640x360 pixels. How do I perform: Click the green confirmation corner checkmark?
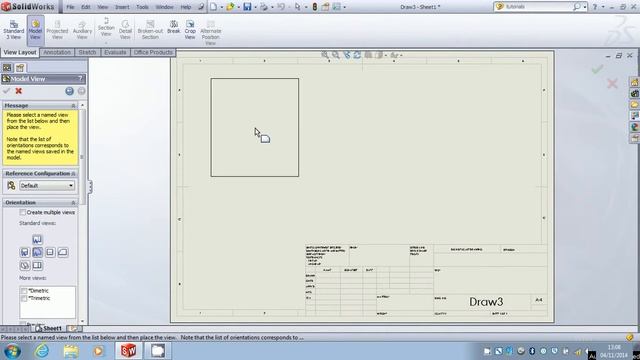pos(597,69)
